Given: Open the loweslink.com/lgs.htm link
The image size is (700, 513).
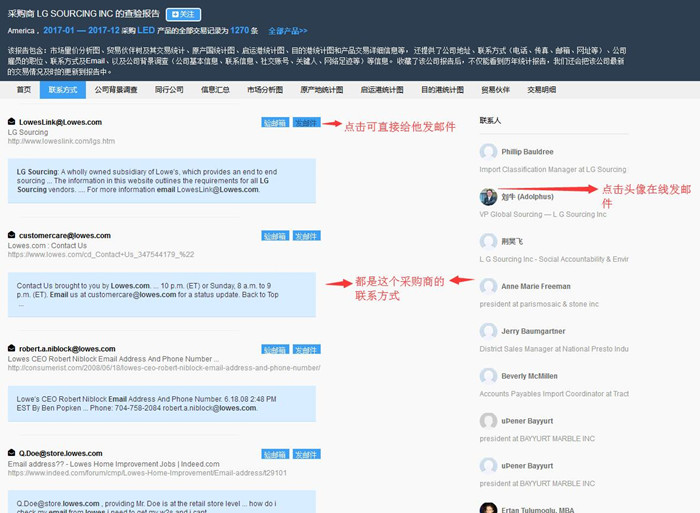Looking at the screenshot, I should point(61,141).
